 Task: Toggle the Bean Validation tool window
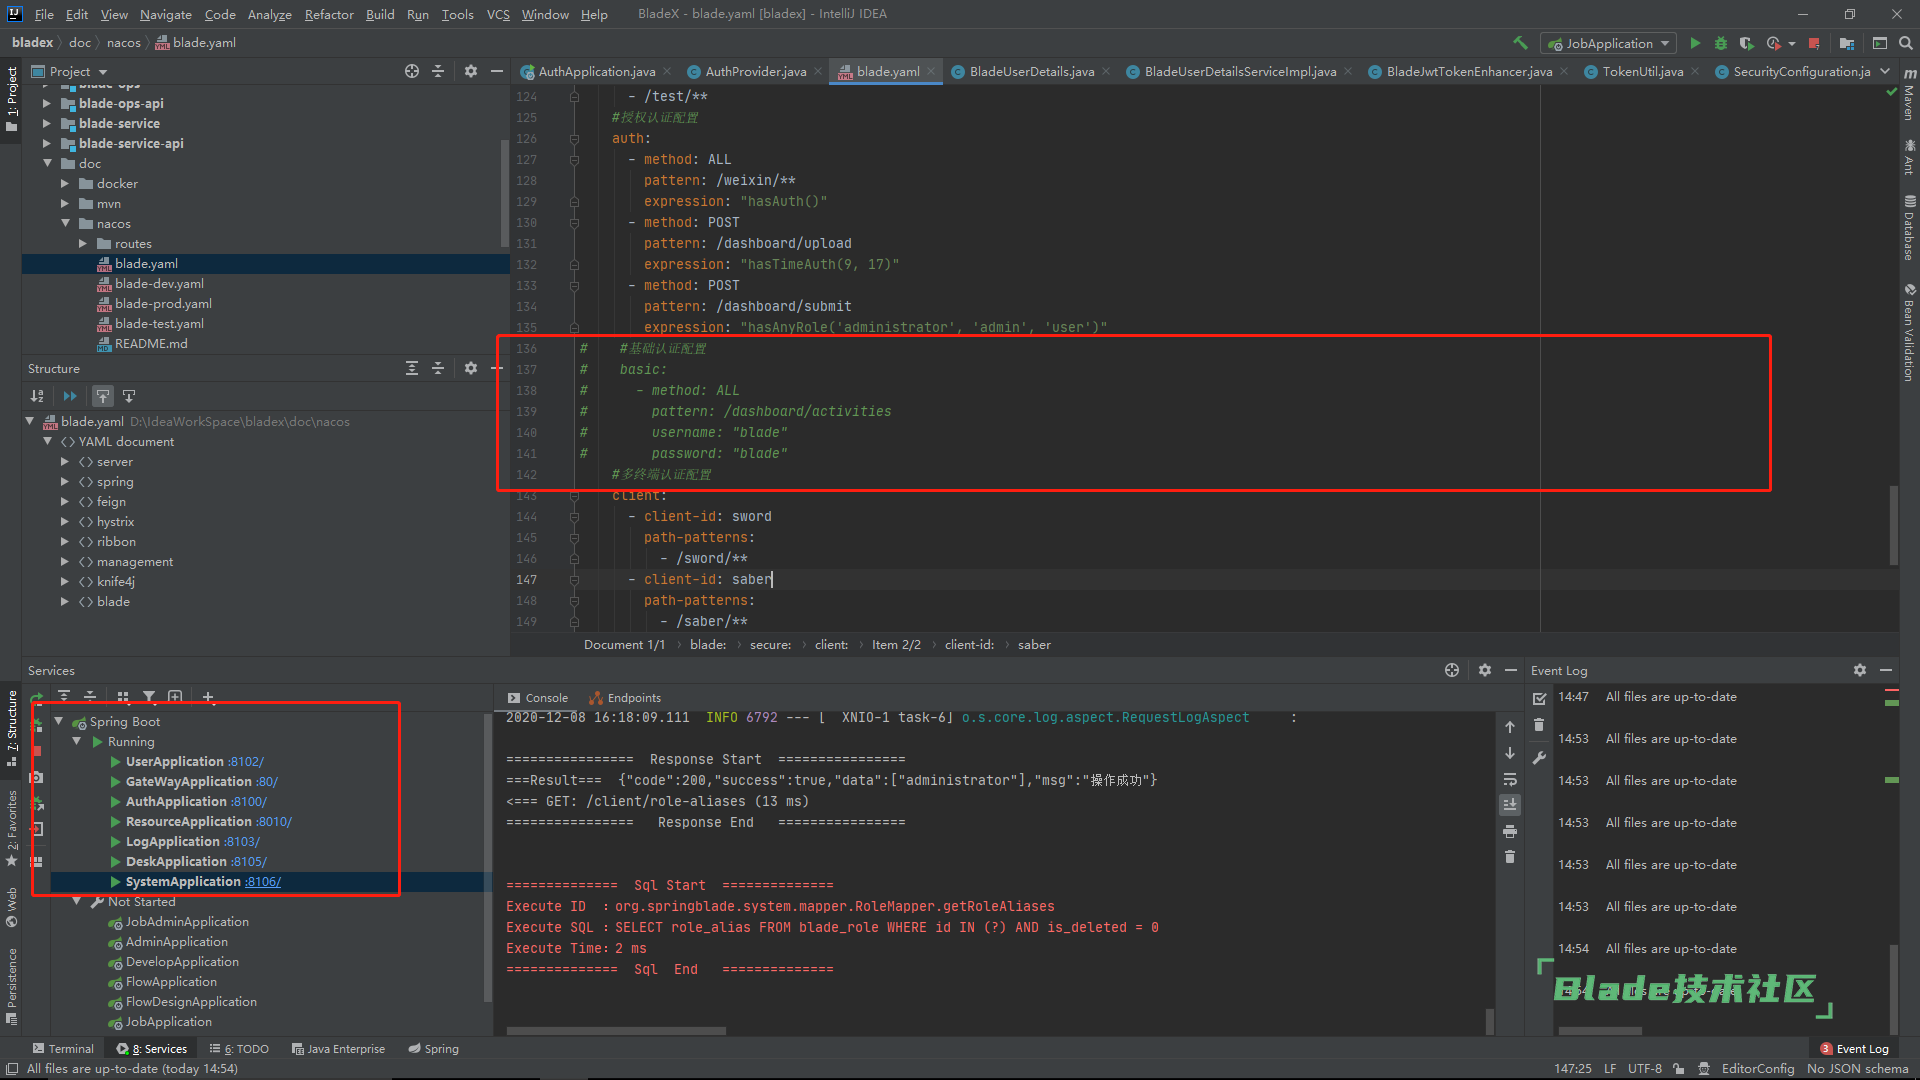[1909, 332]
